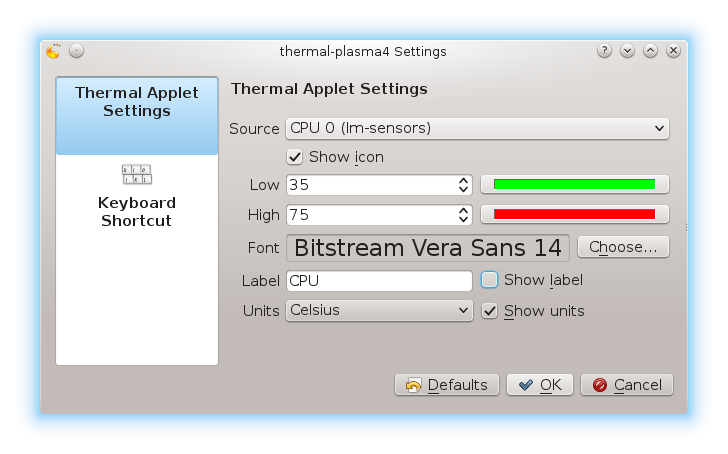Click the Units label text
This screenshot has height=454, width=728.
[x=261, y=311]
